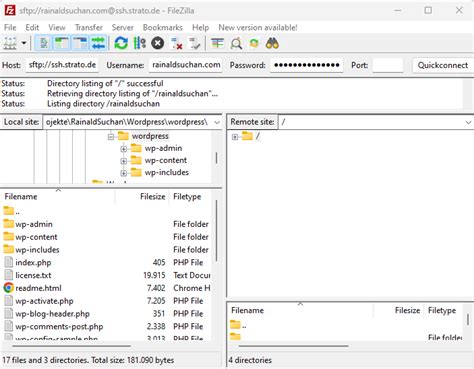Select wordpress folder in local tree

pos(150,136)
